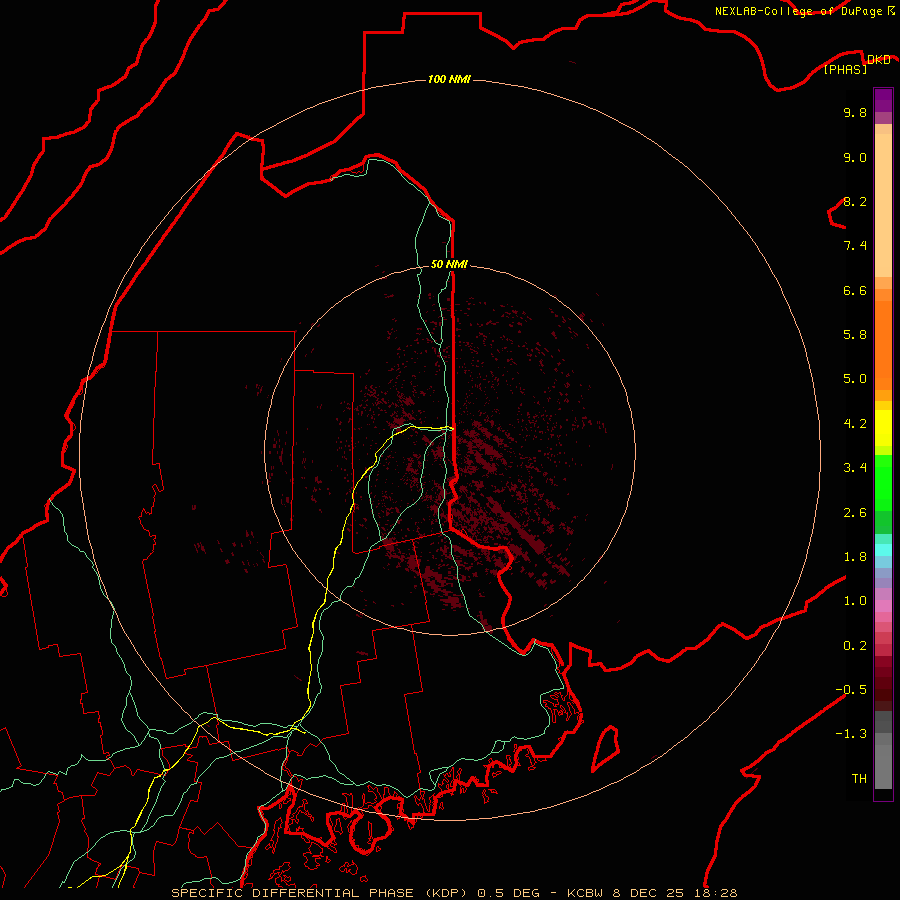Viewport: 900px width, 900px height.
Task: Click the 5.8 label on the color scale
Action: 855,335
